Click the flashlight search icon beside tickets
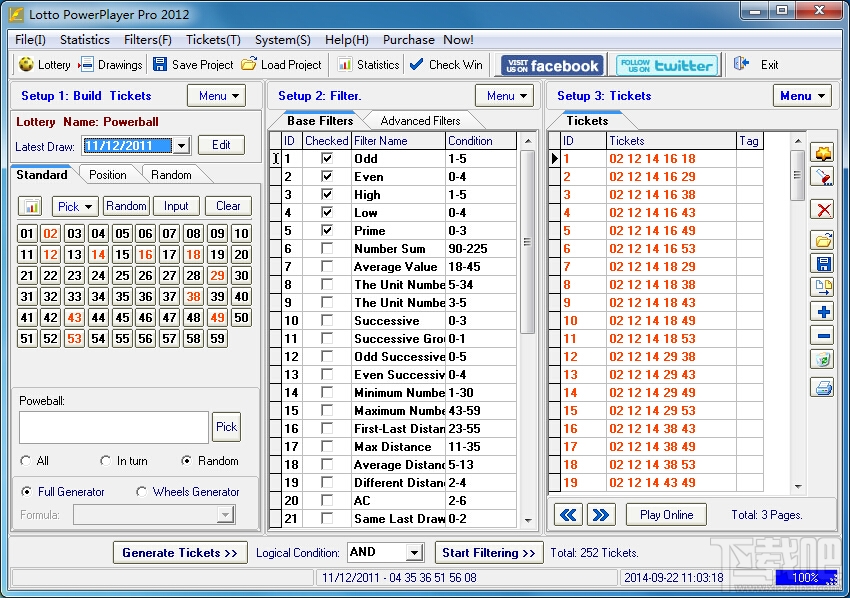 coord(823,176)
